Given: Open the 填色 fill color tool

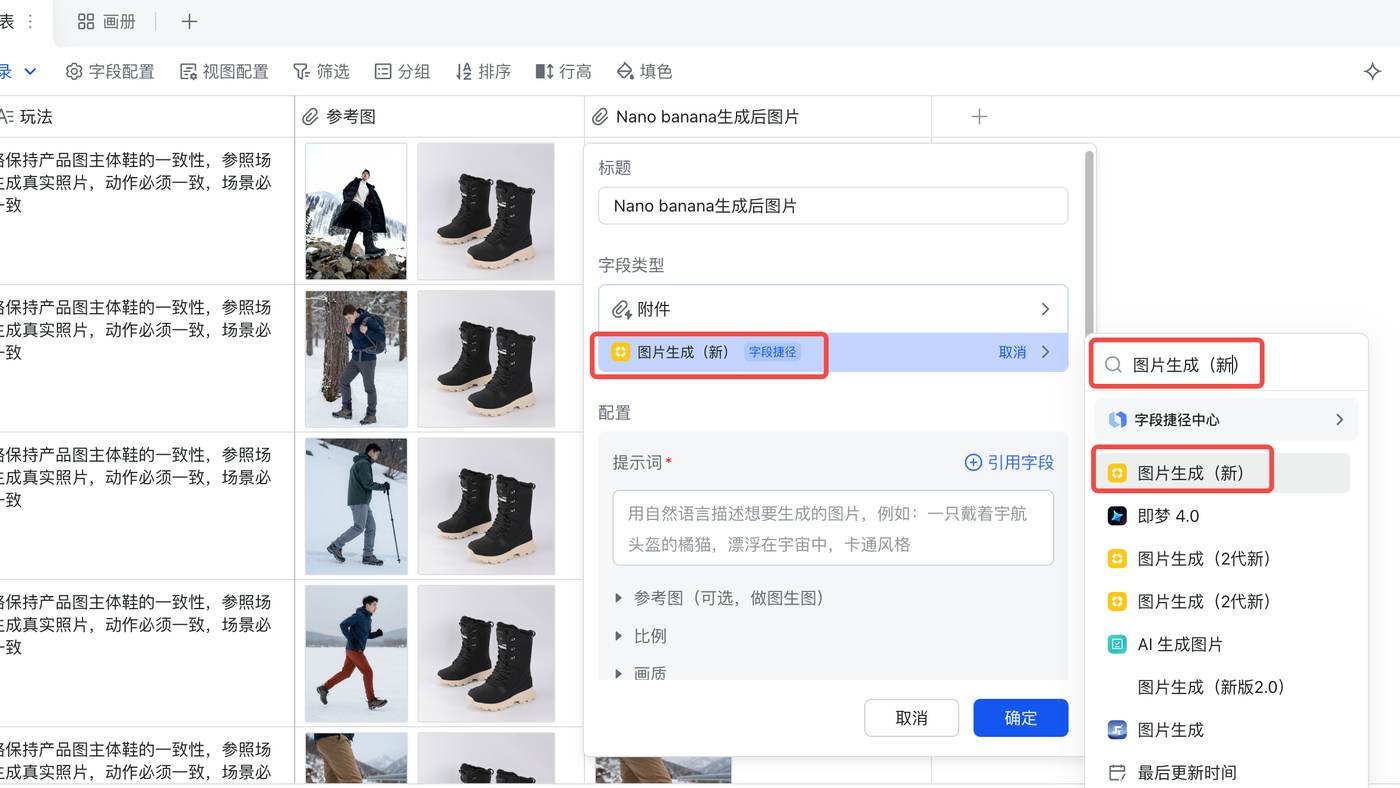Looking at the screenshot, I should [645, 71].
